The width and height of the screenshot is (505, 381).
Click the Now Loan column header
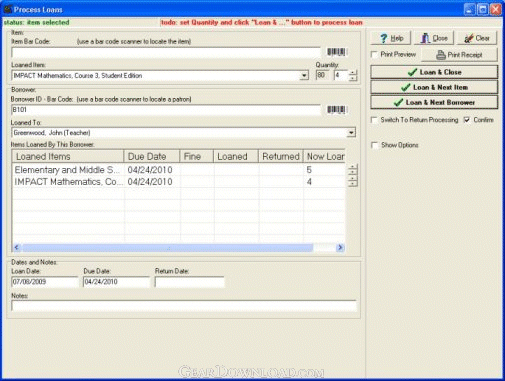pyautogui.click(x=324, y=156)
